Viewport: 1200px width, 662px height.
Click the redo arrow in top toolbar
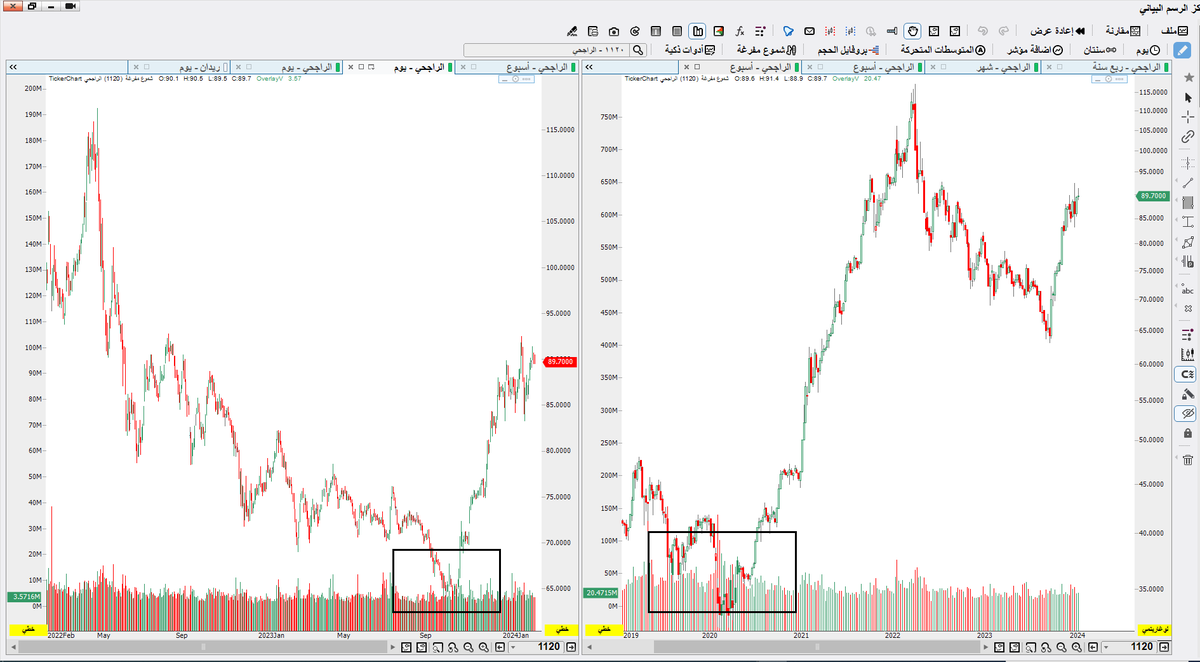pos(1003,31)
